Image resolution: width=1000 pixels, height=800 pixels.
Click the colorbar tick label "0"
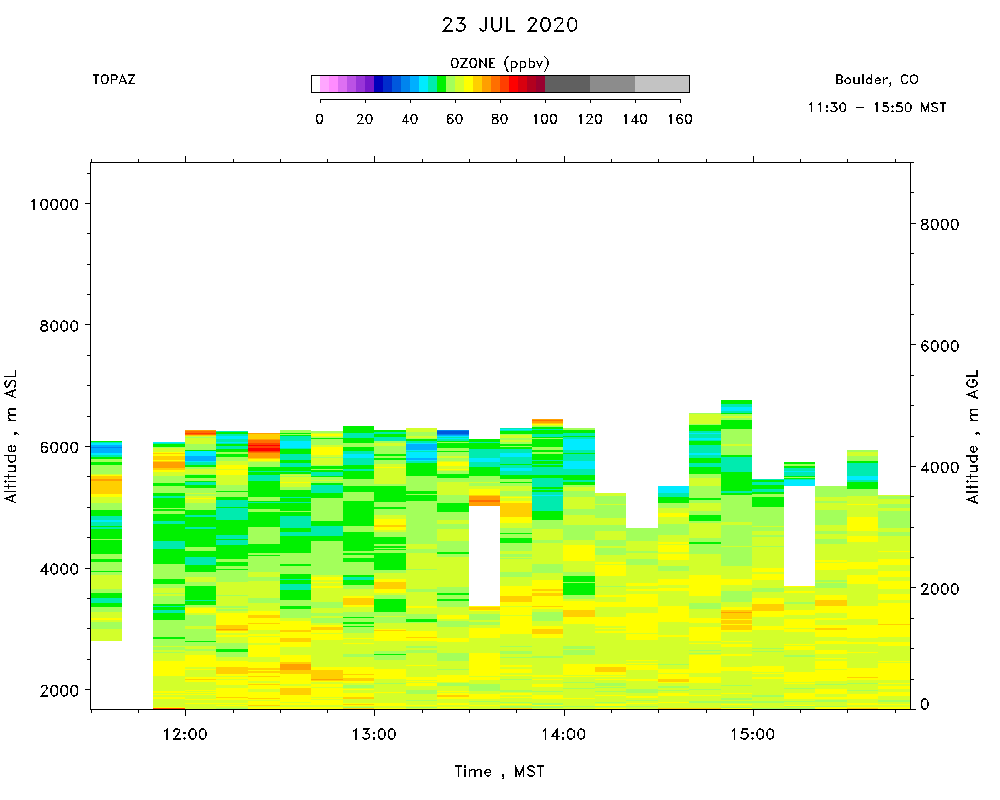320,119
